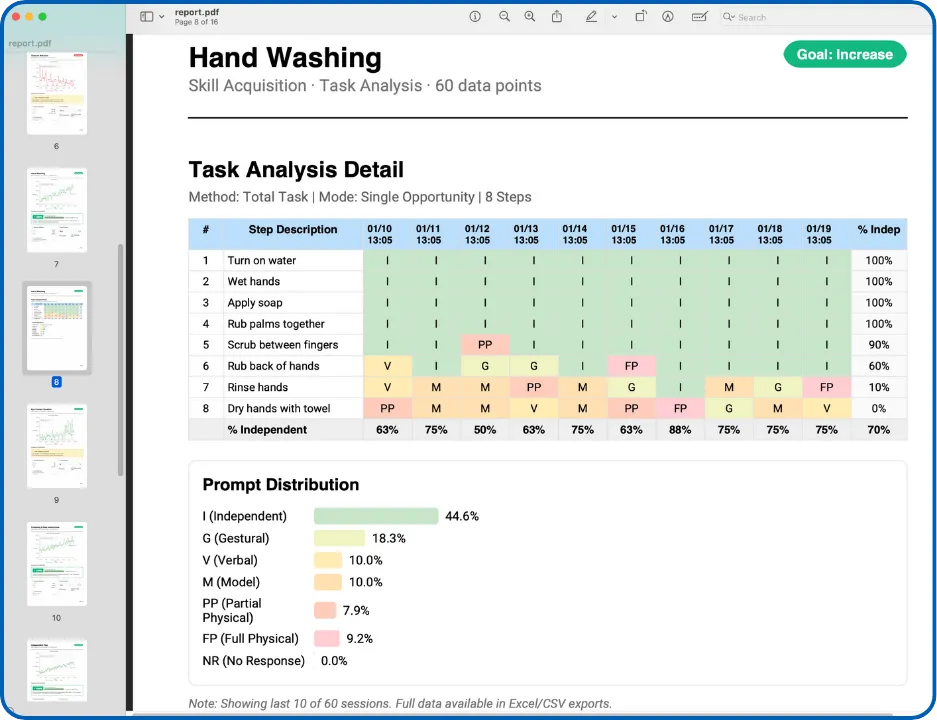Open the annotation pen tool
The height and width of the screenshot is (720, 937).
pos(667,17)
